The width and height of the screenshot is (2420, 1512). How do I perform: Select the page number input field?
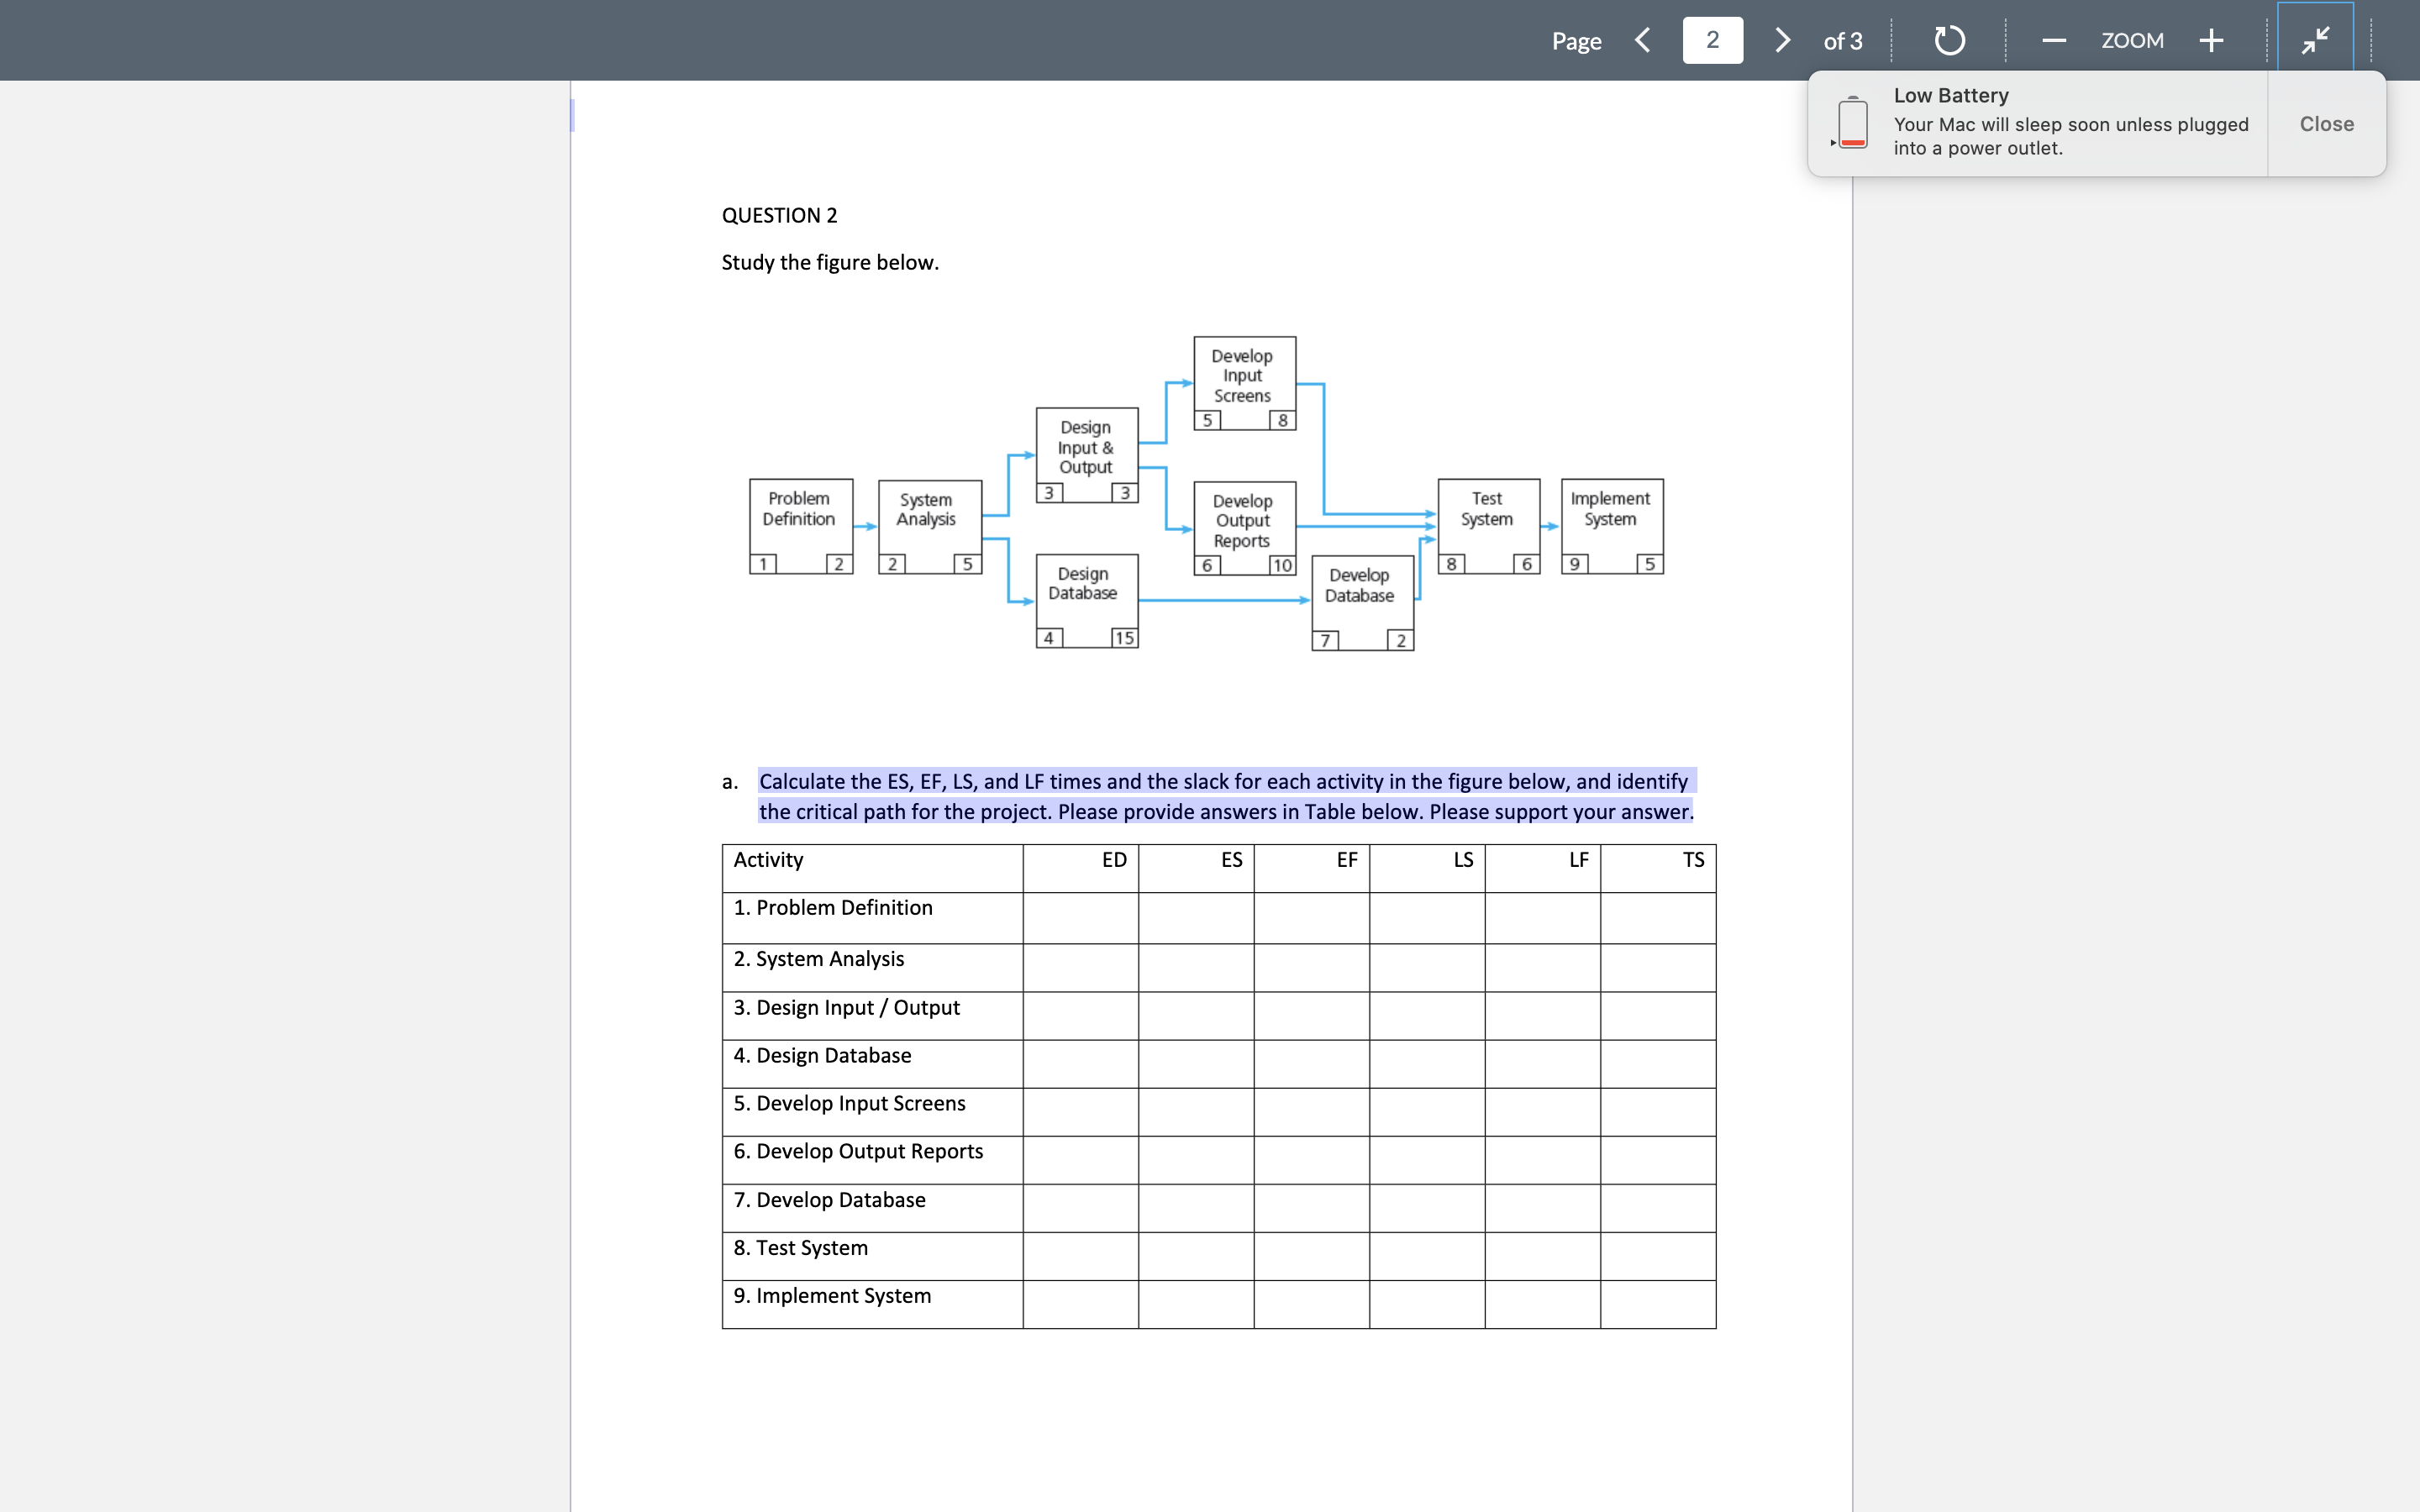(1713, 40)
